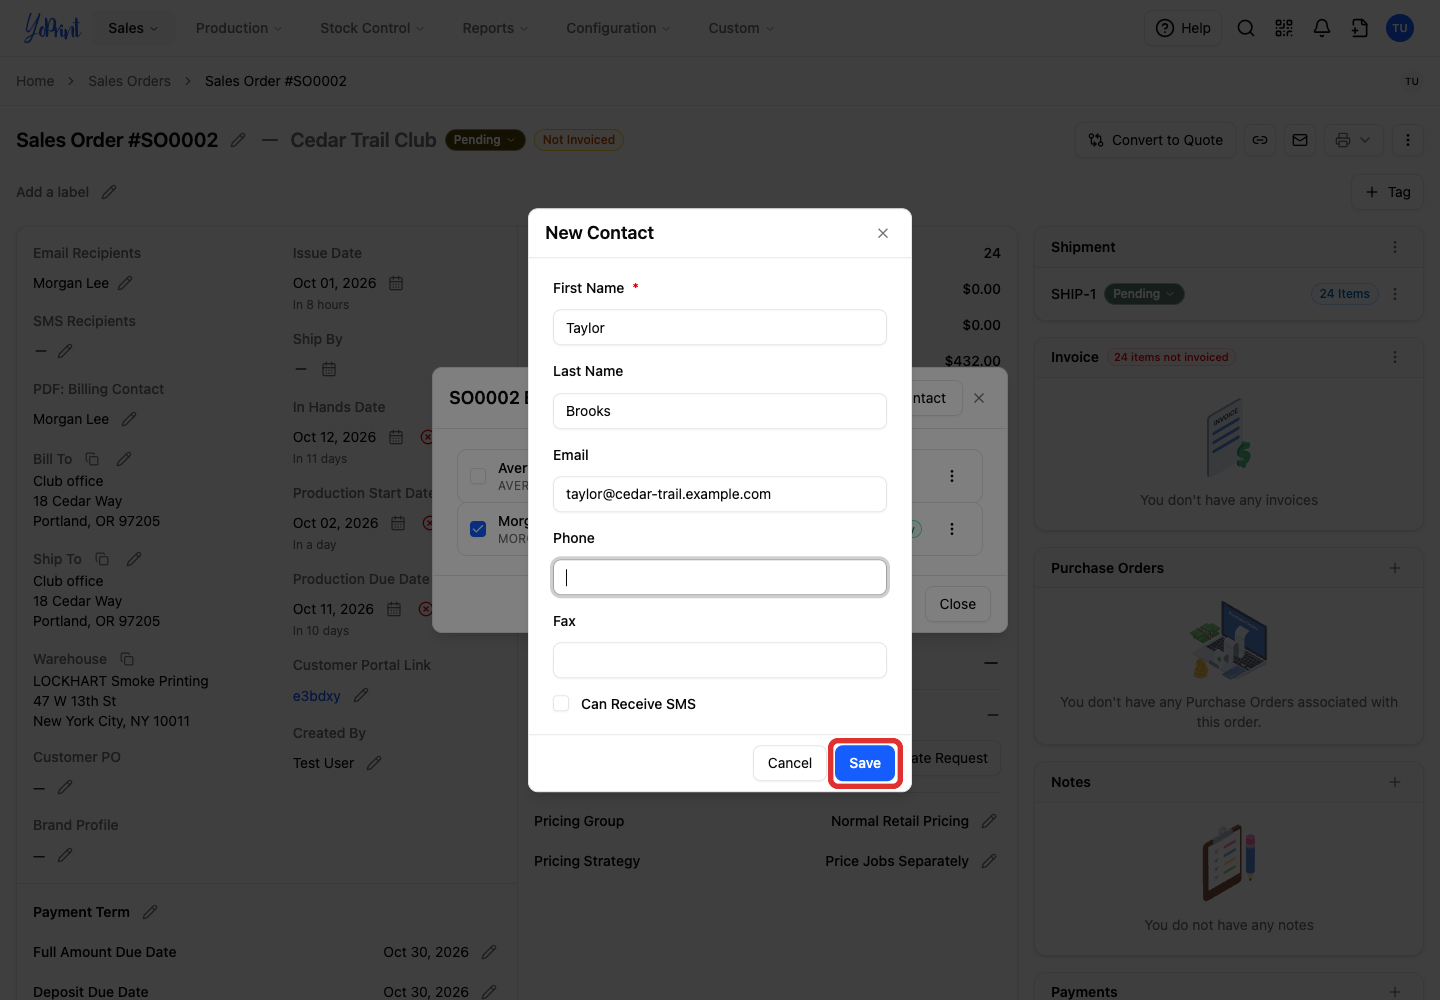
Task: Click the copy link icon
Action: pyautogui.click(x=1260, y=140)
